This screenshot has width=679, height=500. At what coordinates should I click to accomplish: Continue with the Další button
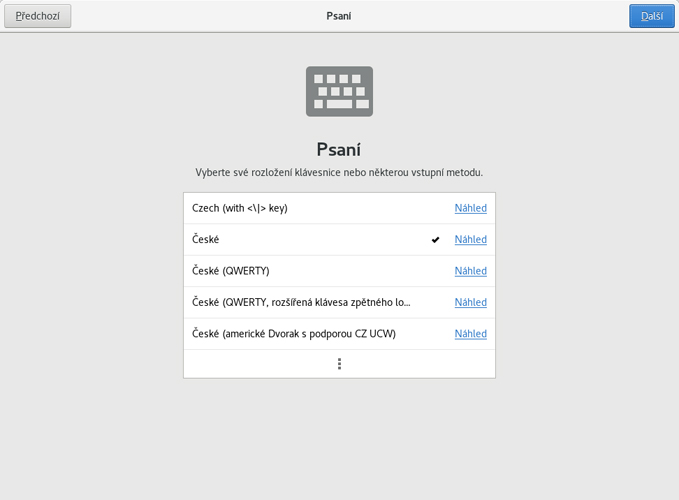(652, 16)
